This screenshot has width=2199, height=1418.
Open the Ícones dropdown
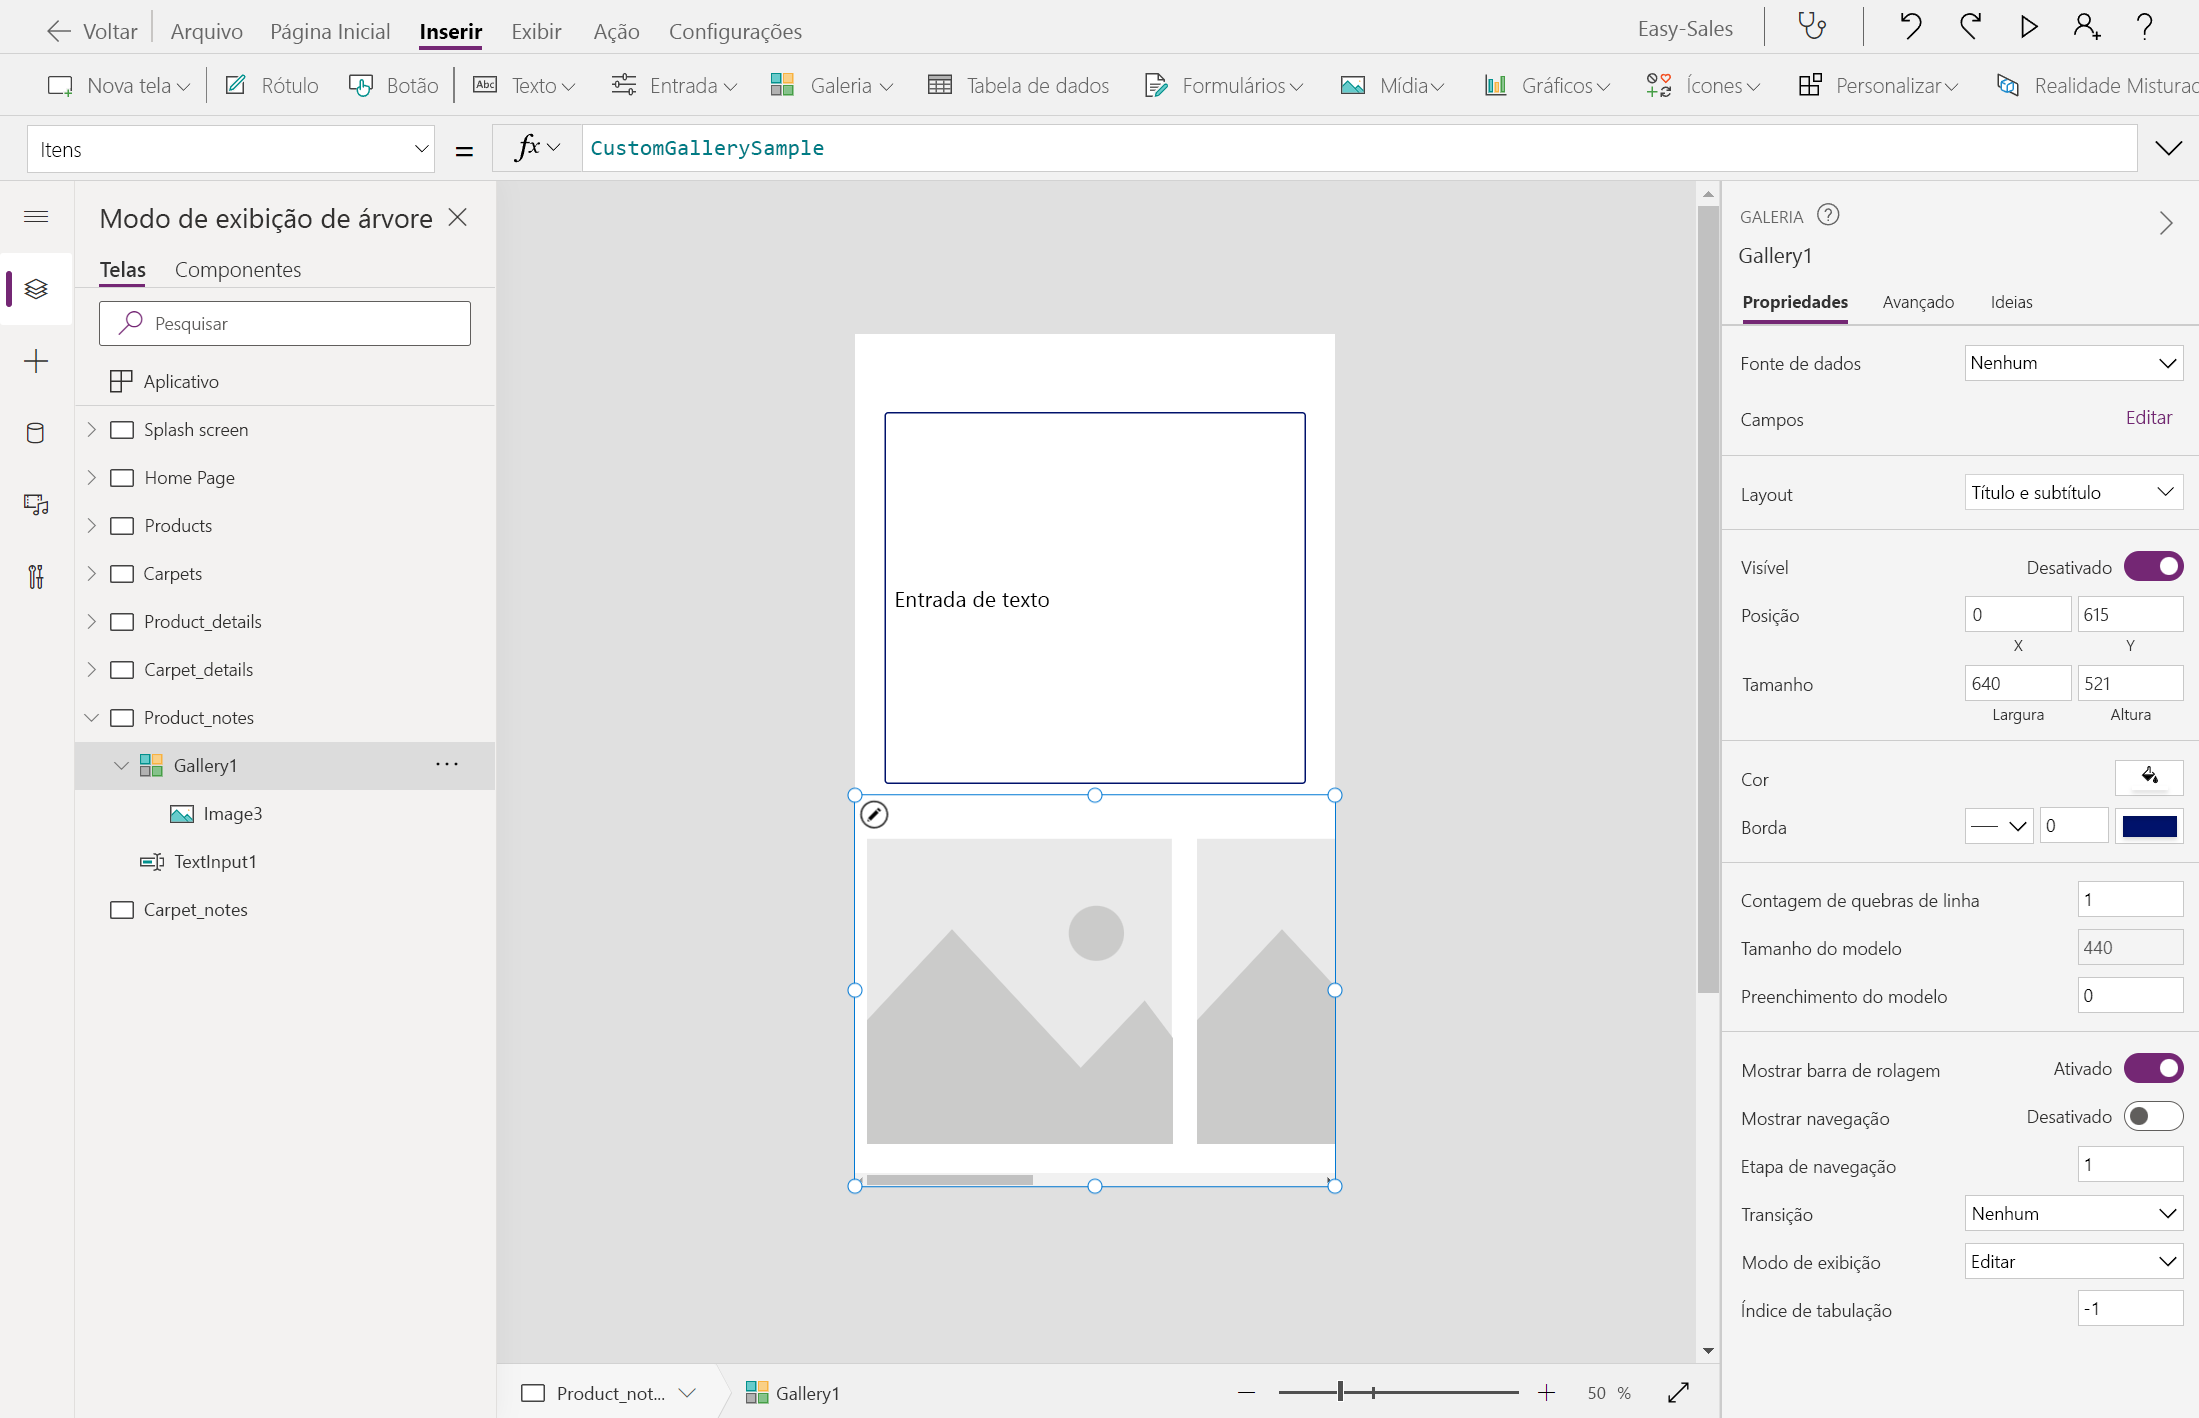pos(1703,85)
